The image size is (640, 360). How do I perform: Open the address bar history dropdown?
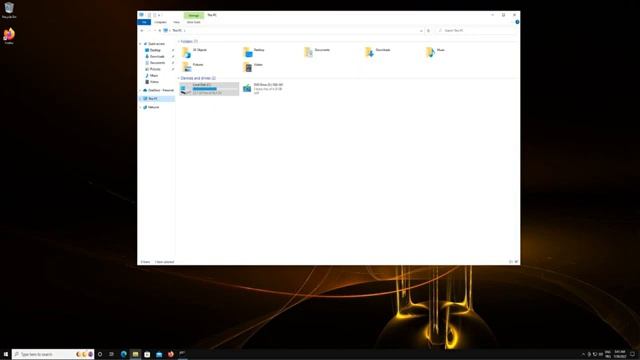point(421,31)
